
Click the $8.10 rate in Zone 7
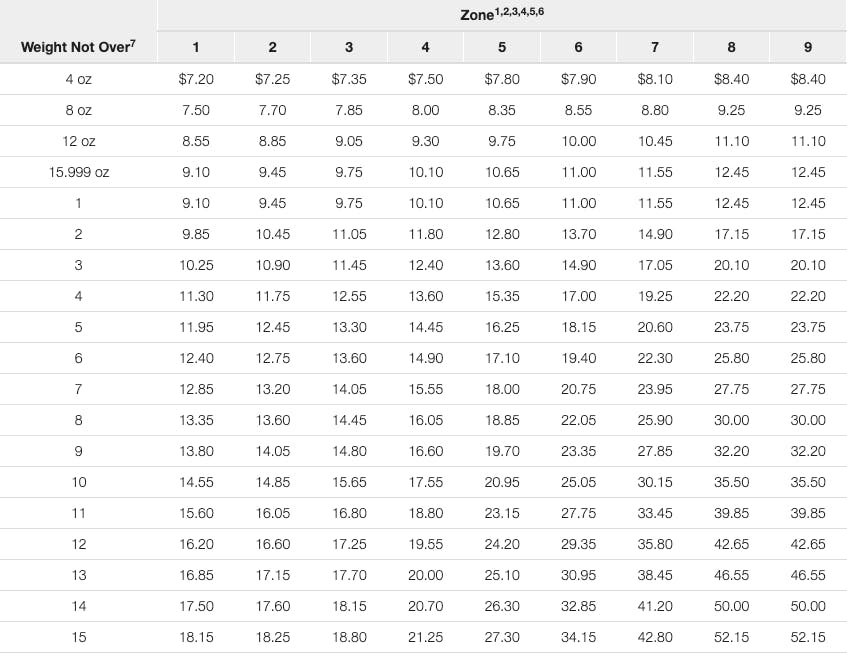[655, 79]
